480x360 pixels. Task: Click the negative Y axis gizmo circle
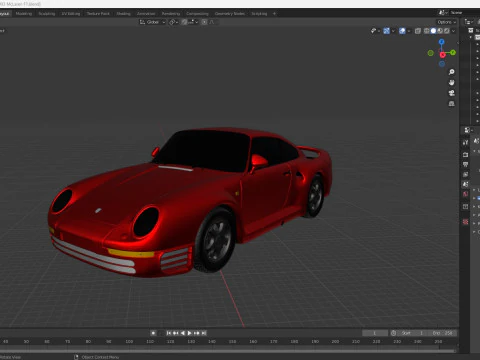click(x=431, y=53)
